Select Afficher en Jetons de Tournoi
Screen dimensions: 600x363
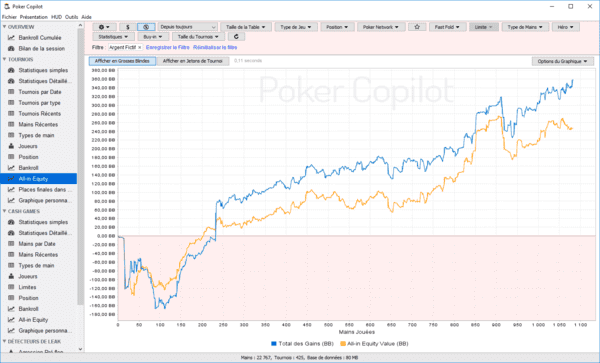tap(192, 61)
